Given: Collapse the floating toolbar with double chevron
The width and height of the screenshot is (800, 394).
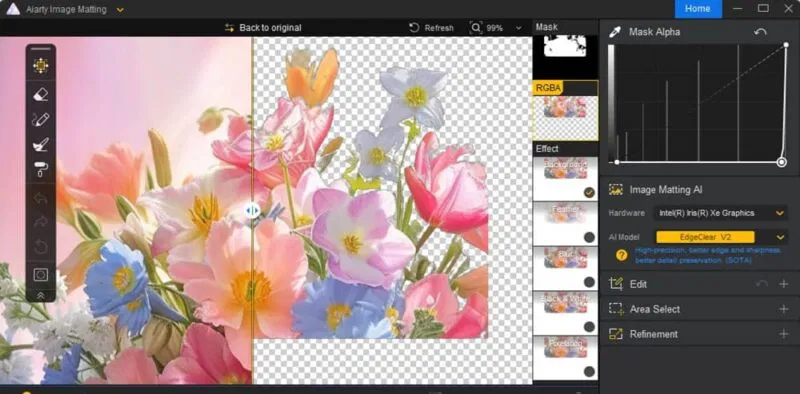Looking at the screenshot, I should click(x=40, y=295).
